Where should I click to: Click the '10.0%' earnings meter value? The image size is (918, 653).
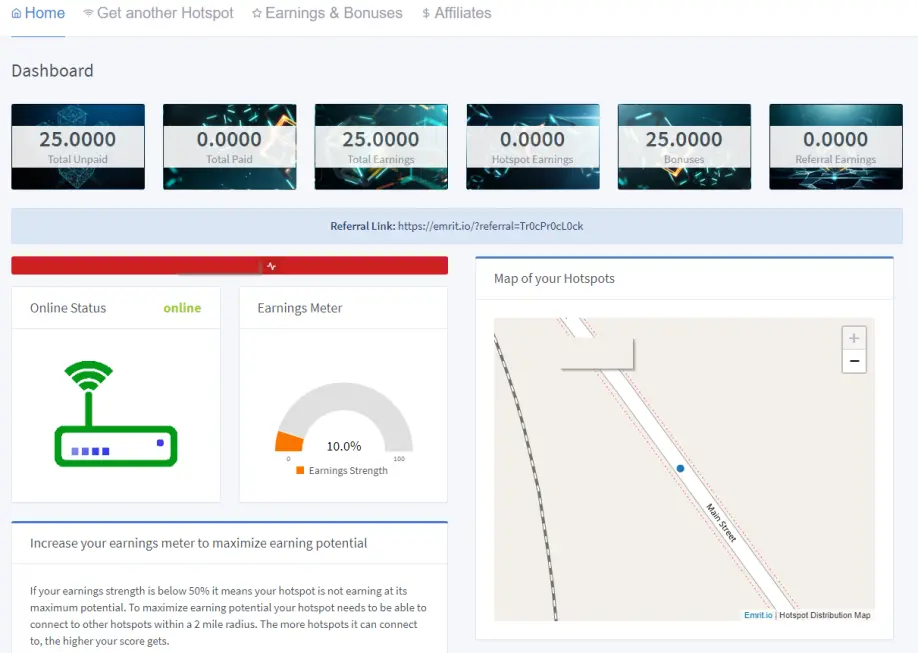coord(344,446)
